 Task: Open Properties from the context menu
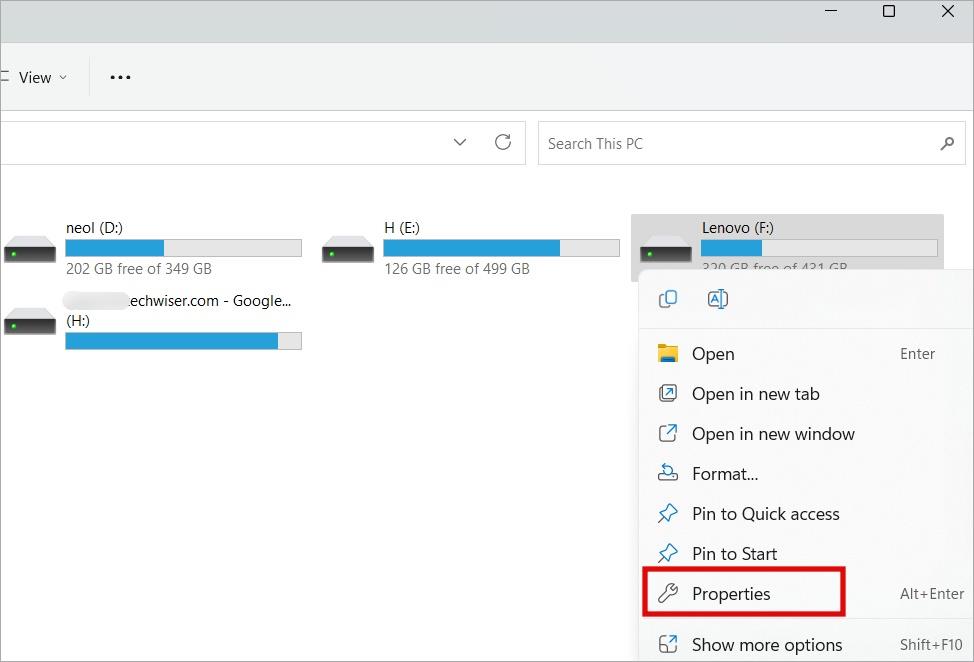[804, 594]
